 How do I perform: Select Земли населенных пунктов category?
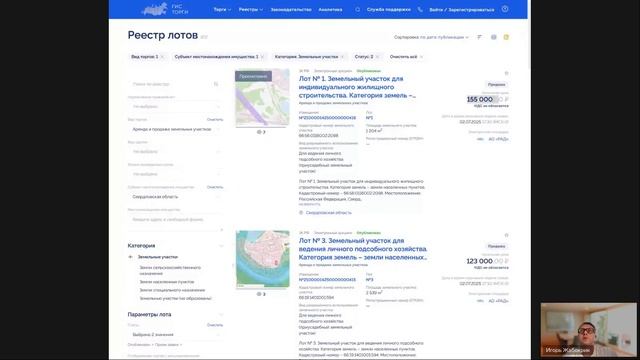click(x=167, y=282)
